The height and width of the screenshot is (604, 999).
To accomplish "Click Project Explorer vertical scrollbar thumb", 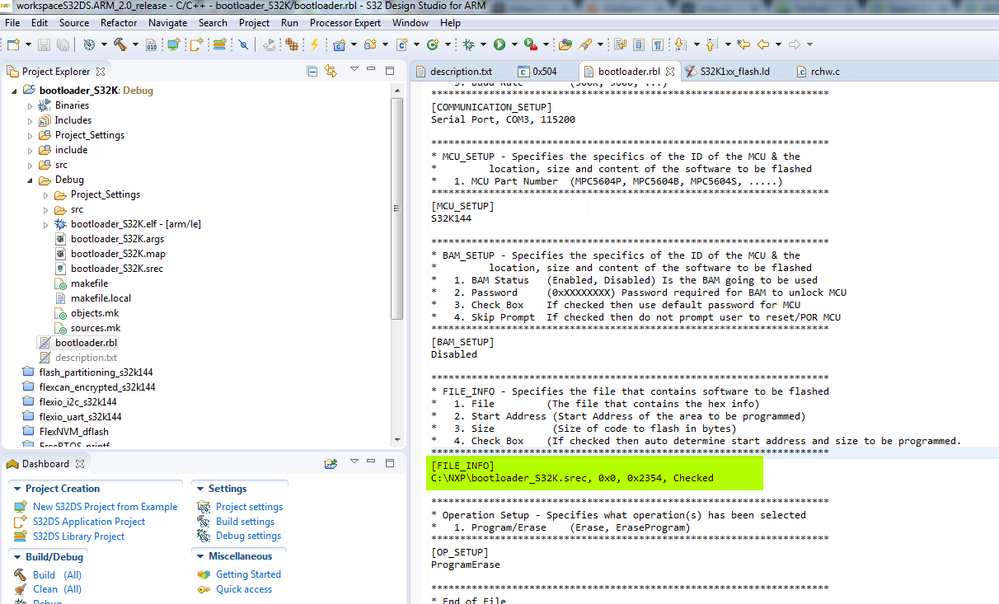I will click(x=397, y=208).
